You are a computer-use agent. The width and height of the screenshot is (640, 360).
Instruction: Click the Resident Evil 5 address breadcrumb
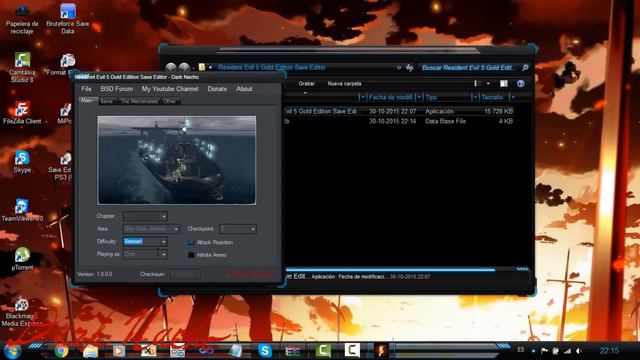(272, 68)
